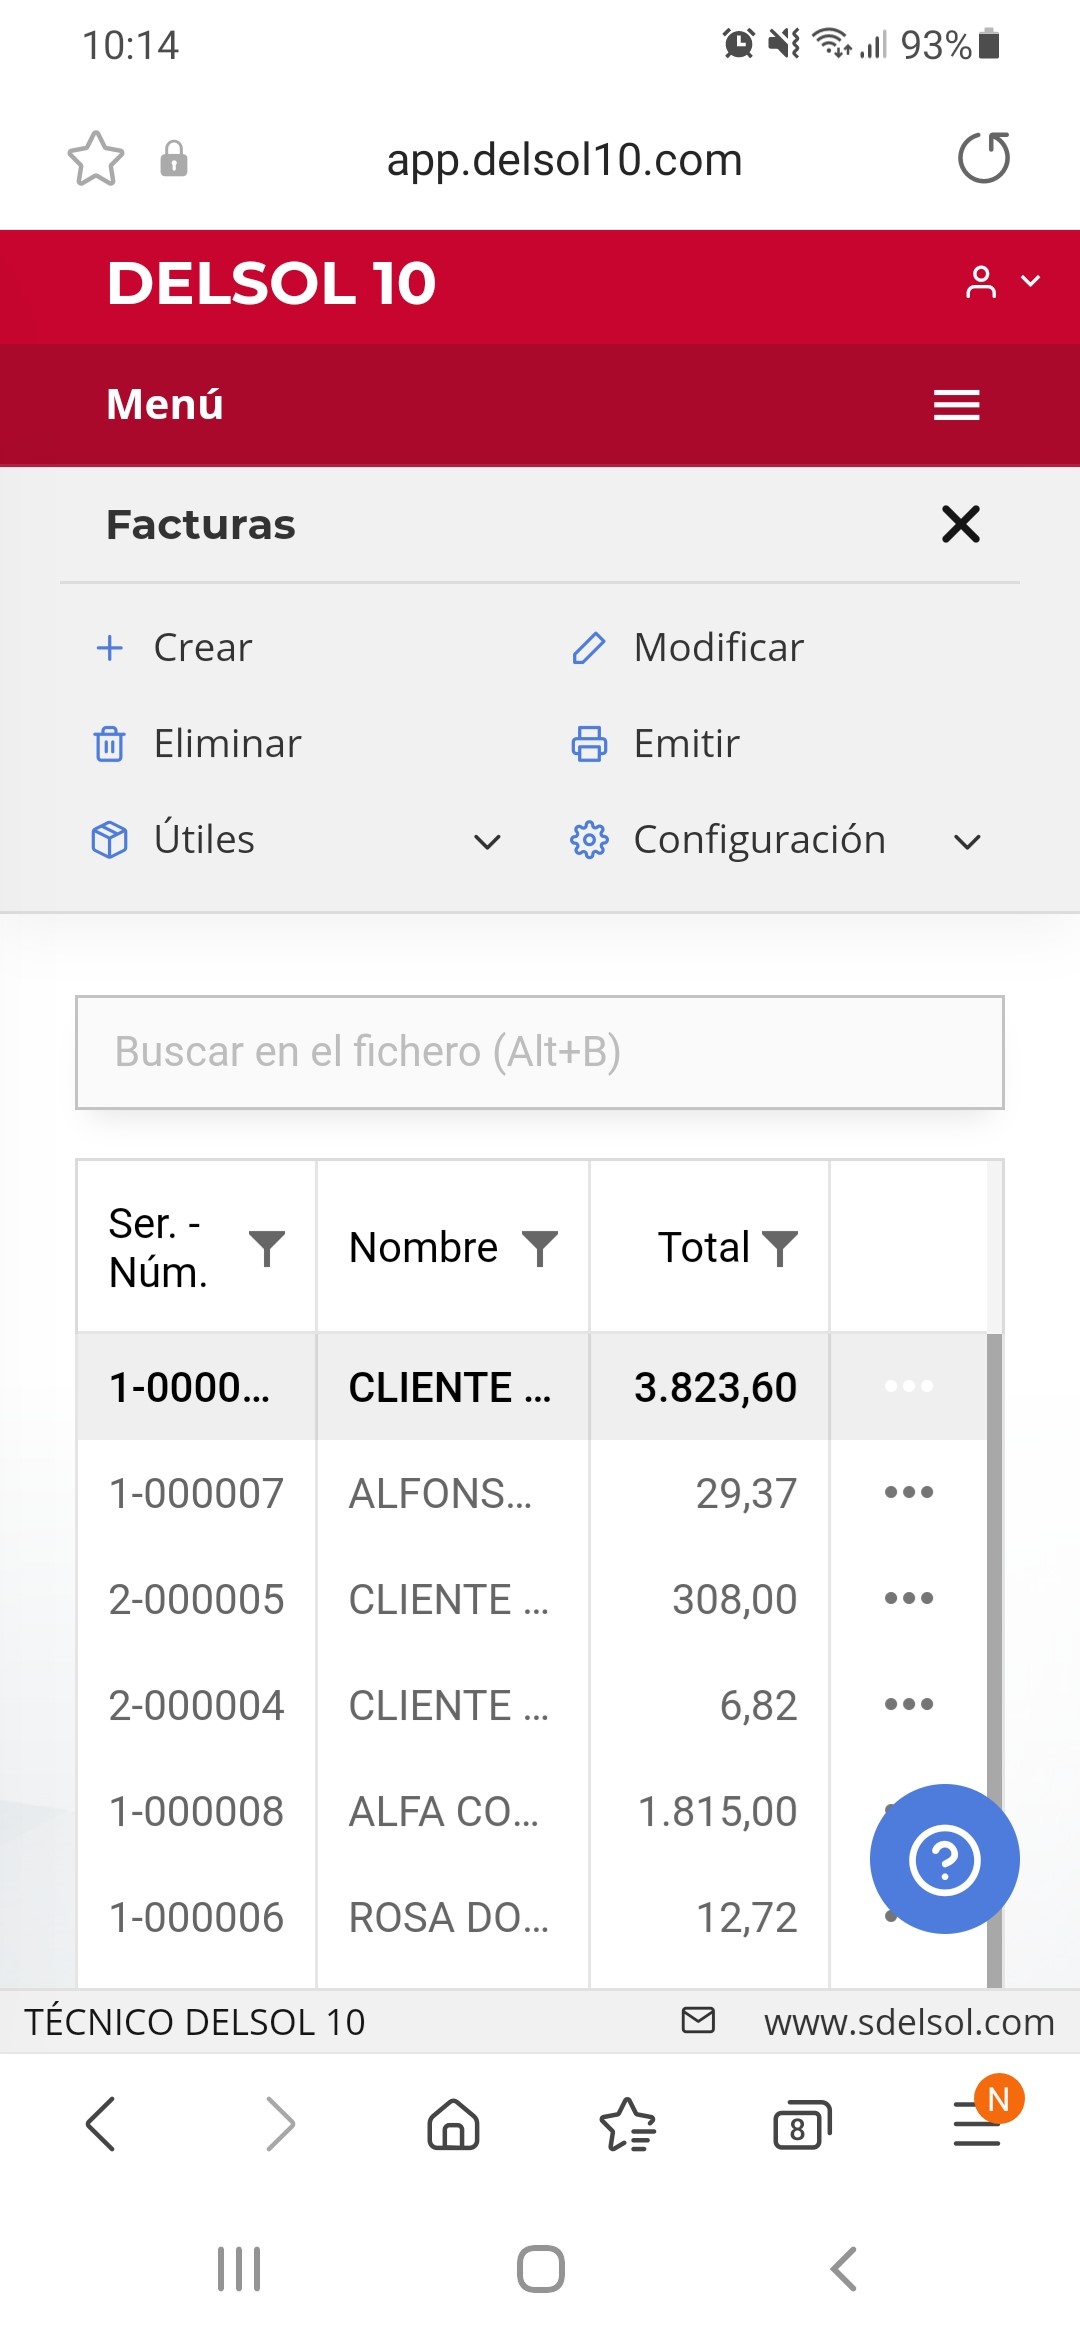Close the Facturas panel
The height and width of the screenshot is (2340, 1080).
(x=960, y=524)
